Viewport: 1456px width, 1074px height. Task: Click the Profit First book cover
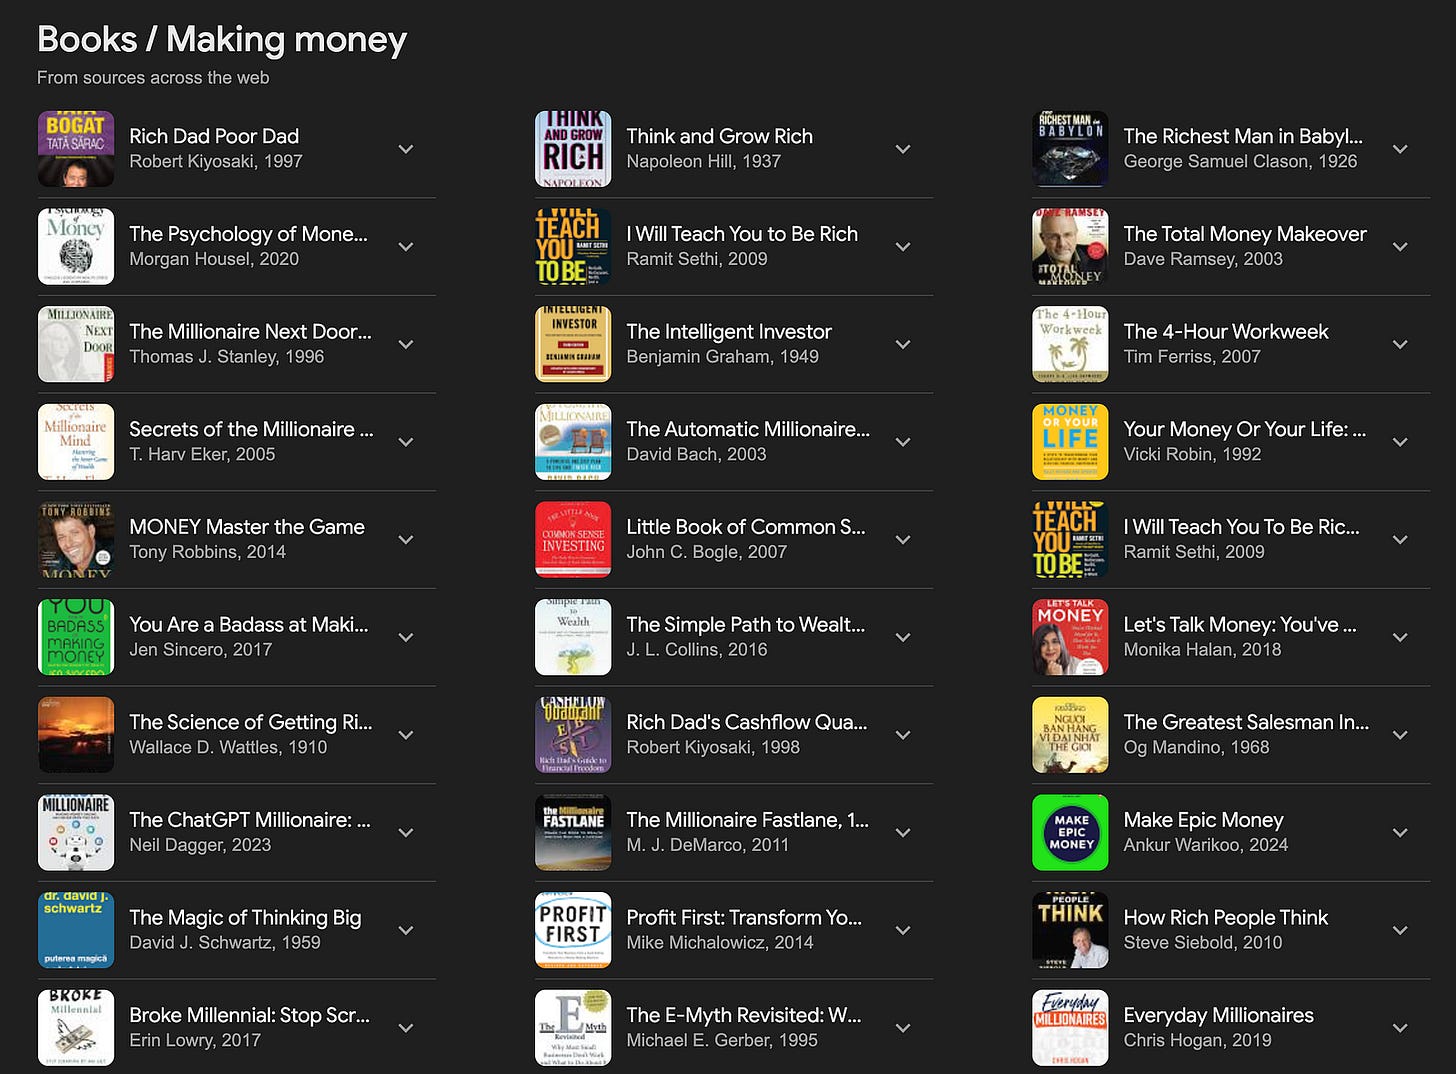(x=573, y=930)
